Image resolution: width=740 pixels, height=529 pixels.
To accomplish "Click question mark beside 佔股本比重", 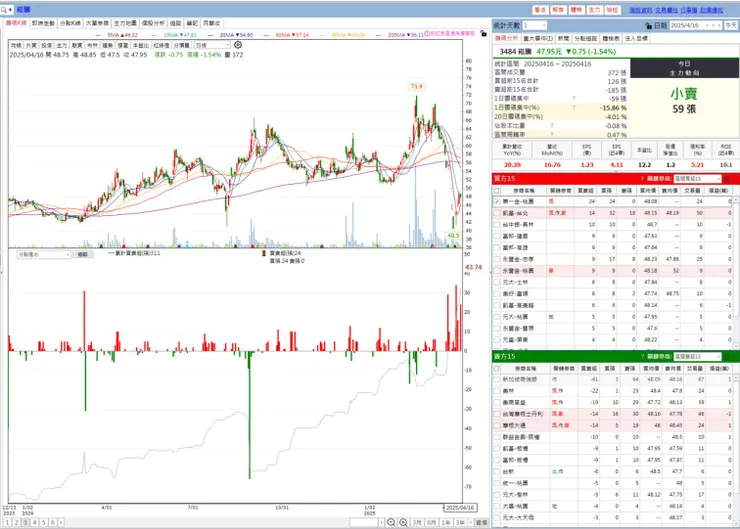I will [552, 126].
